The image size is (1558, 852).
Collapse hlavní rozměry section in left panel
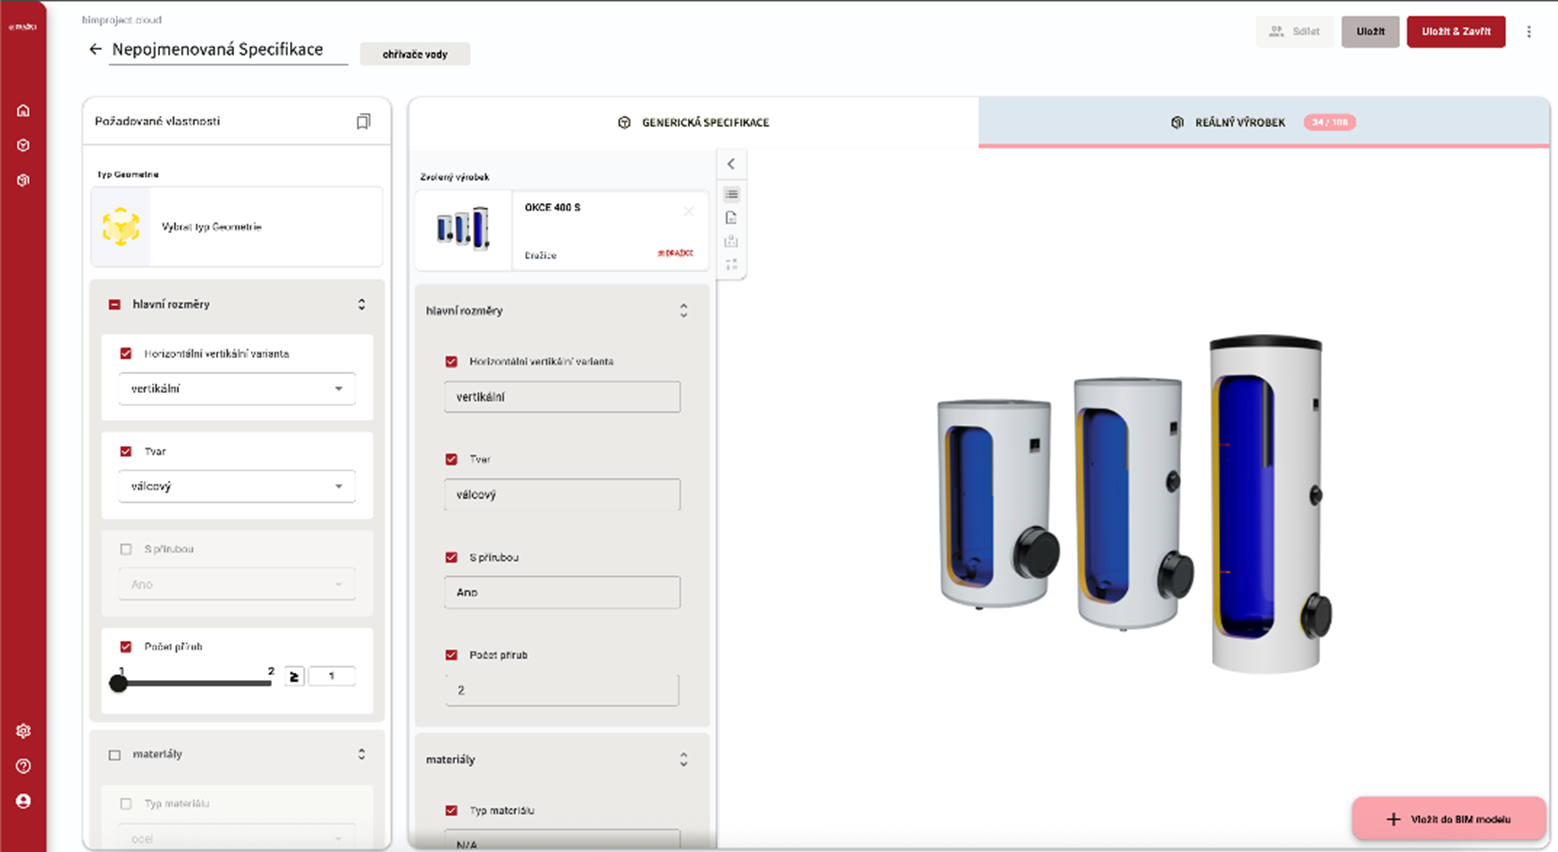pos(361,304)
